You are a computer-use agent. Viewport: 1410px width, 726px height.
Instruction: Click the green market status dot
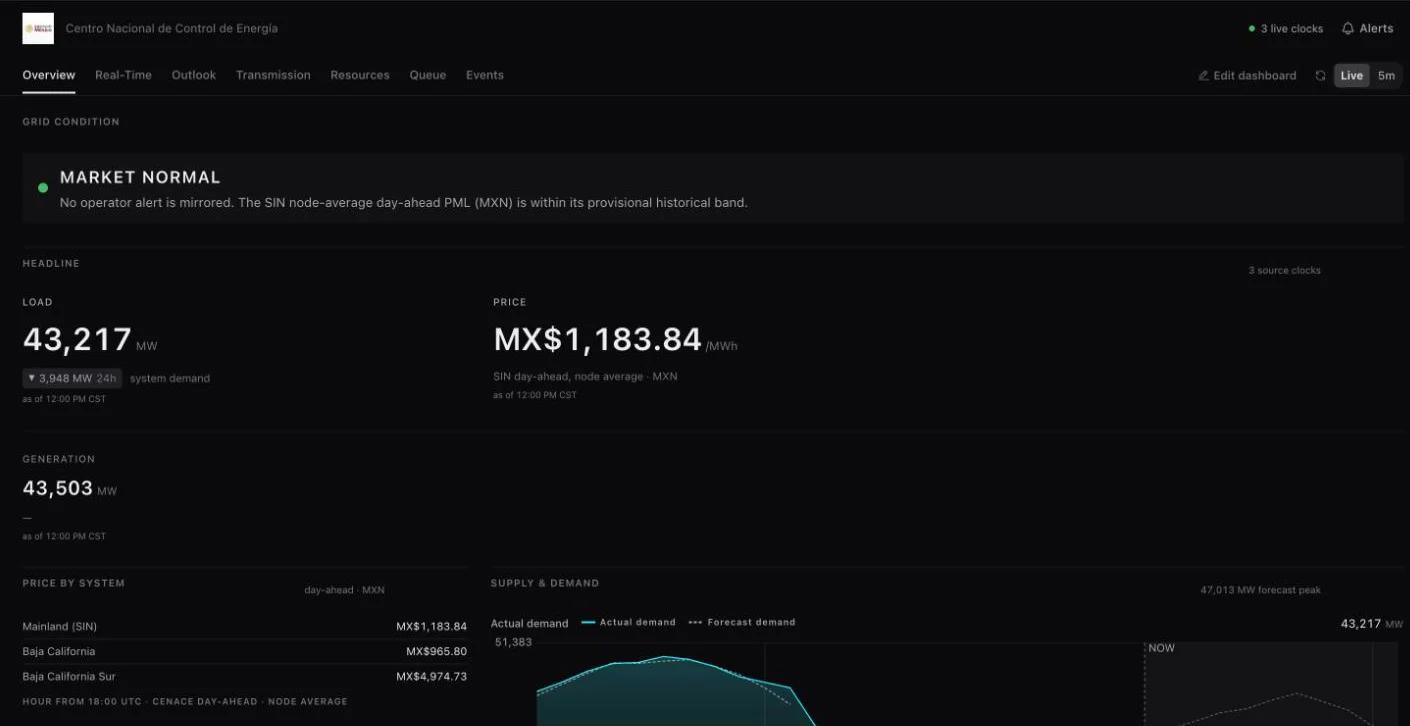click(43, 188)
